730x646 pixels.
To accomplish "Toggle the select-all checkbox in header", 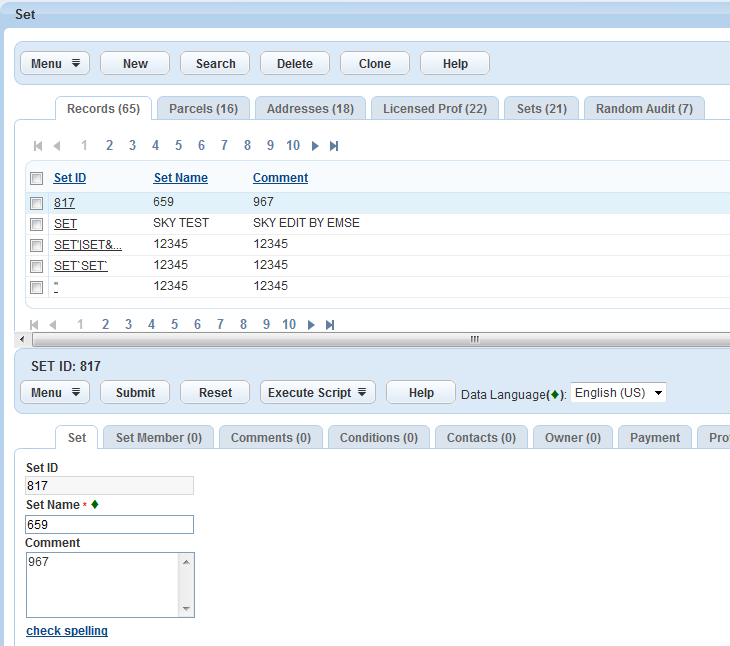I will tap(37, 179).
